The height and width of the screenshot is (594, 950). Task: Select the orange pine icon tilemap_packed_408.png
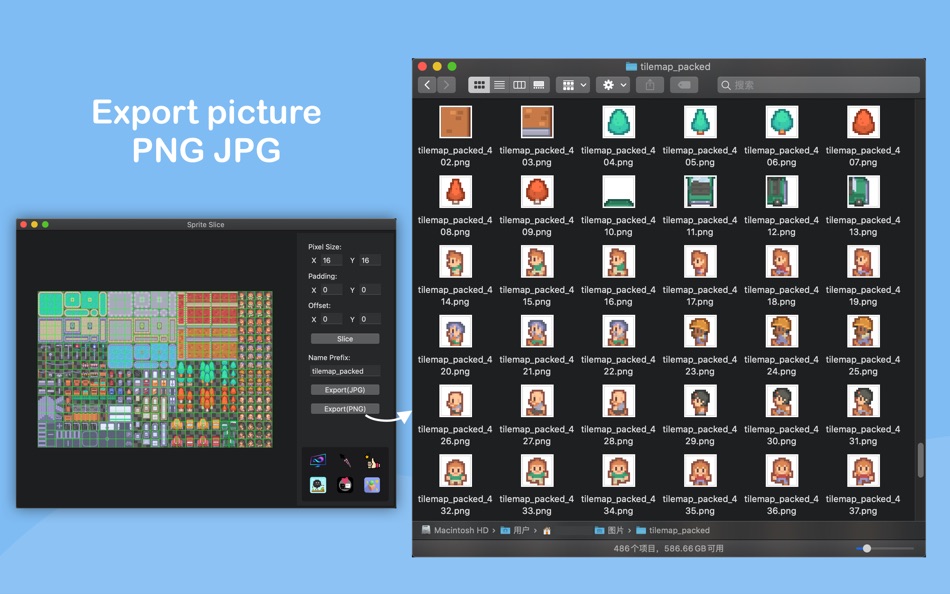point(455,191)
